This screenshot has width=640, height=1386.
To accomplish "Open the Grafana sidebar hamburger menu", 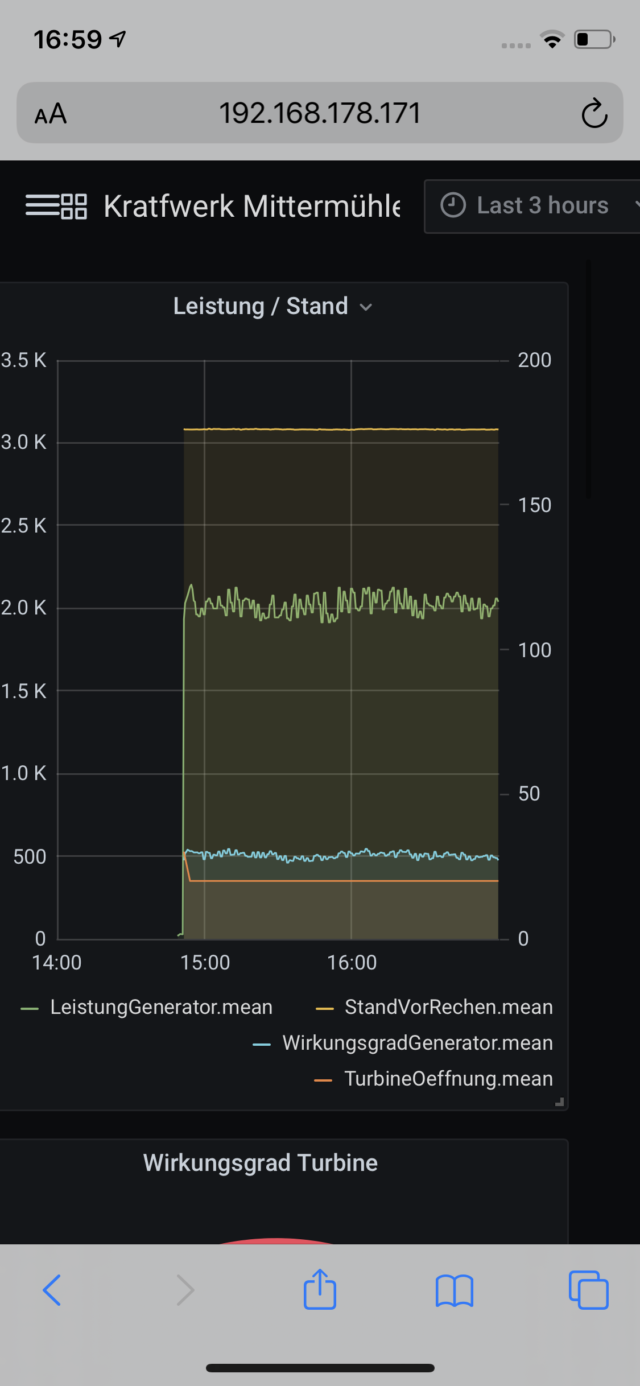I will 41,206.
